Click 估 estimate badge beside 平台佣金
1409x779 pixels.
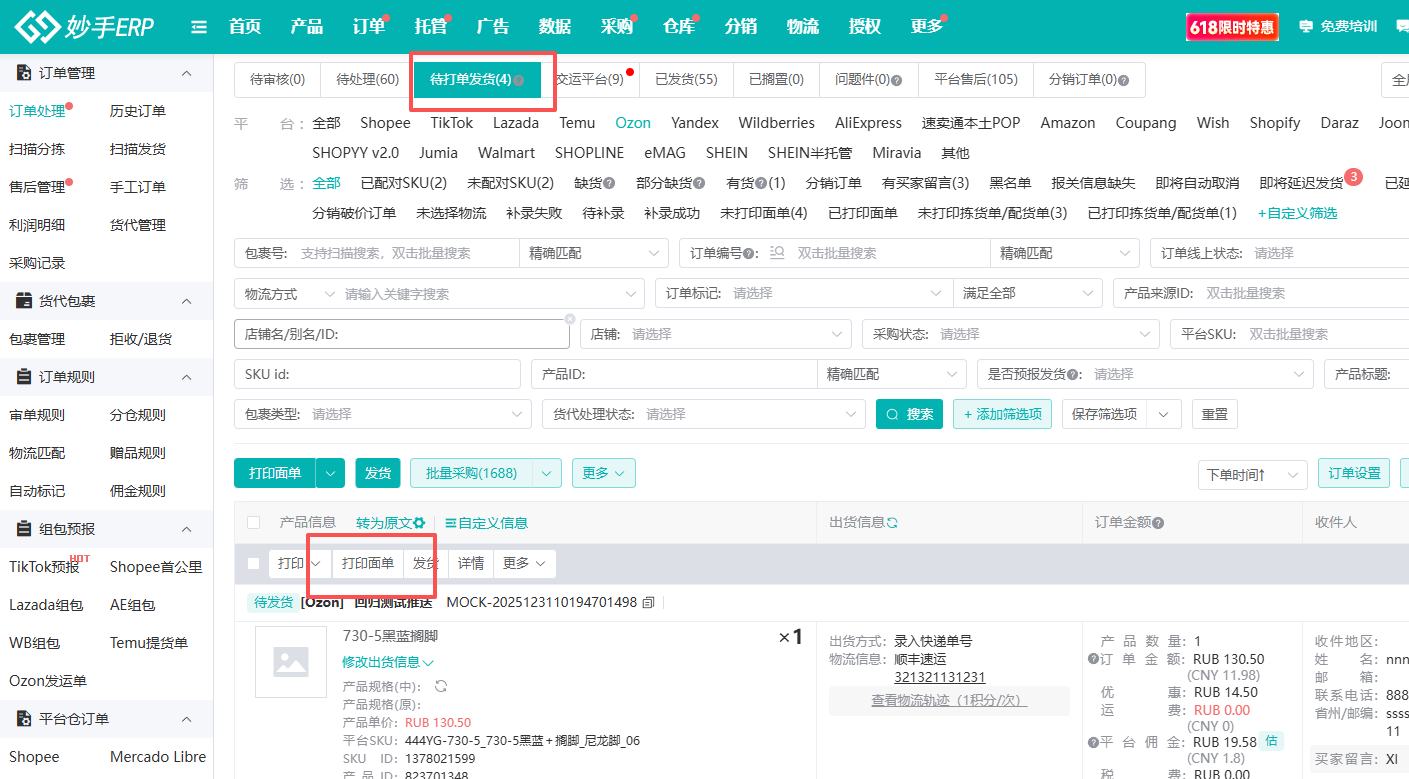click(x=1271, y=741)
